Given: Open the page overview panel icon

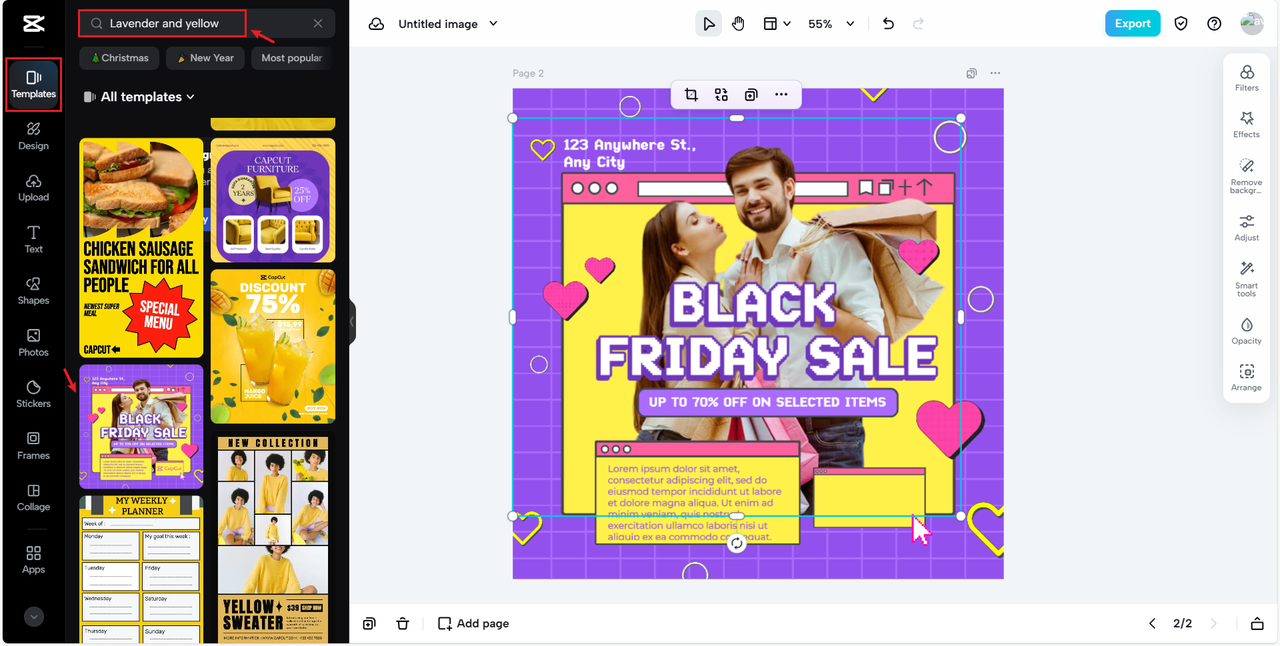Looking at the screenshot, I should pos(1257,623).
